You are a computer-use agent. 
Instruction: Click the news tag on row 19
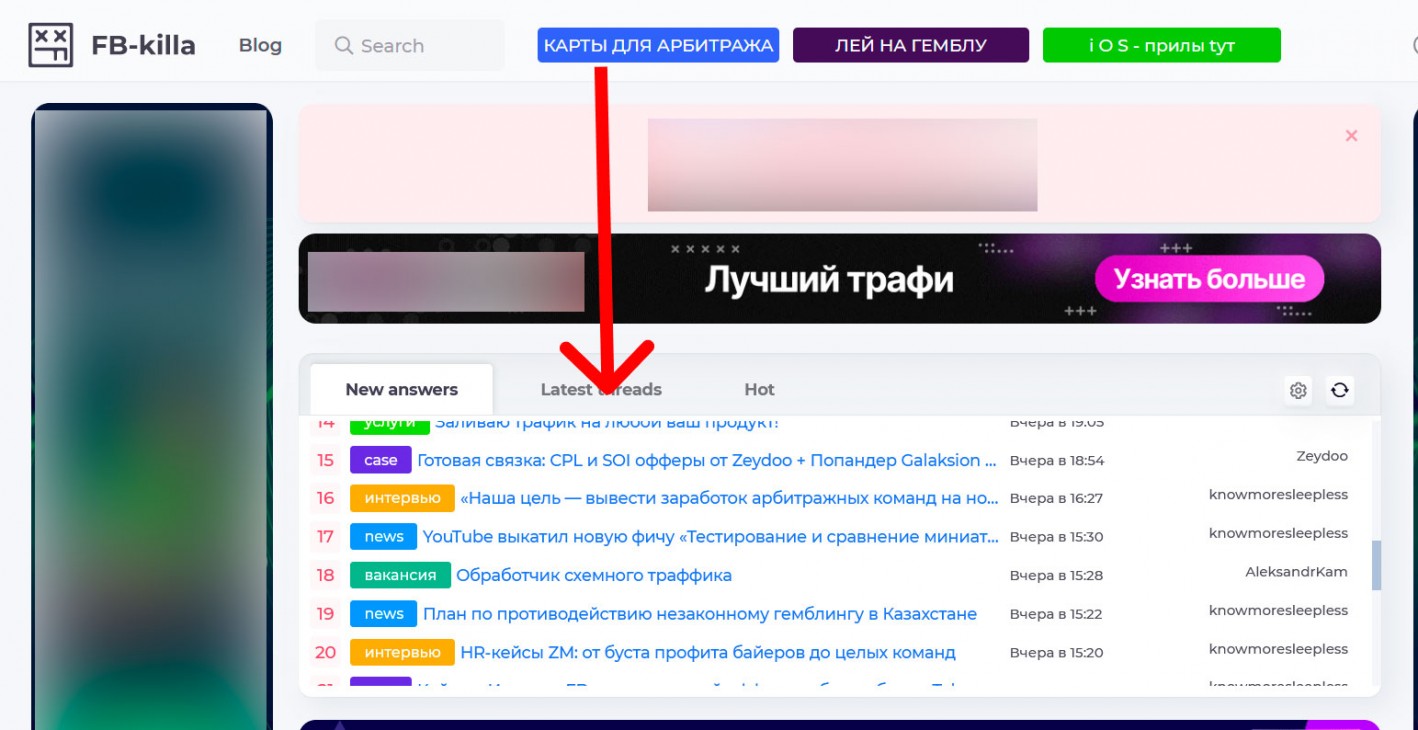point(384,613)
